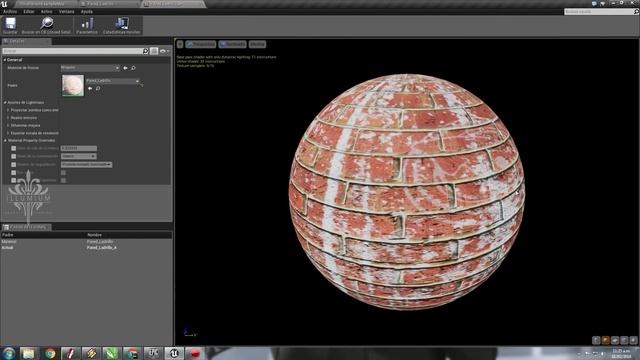This screenshot has height=360, width=640.
Task: Open Material de físicas dropdown
Action: click(x=90, y=68)
